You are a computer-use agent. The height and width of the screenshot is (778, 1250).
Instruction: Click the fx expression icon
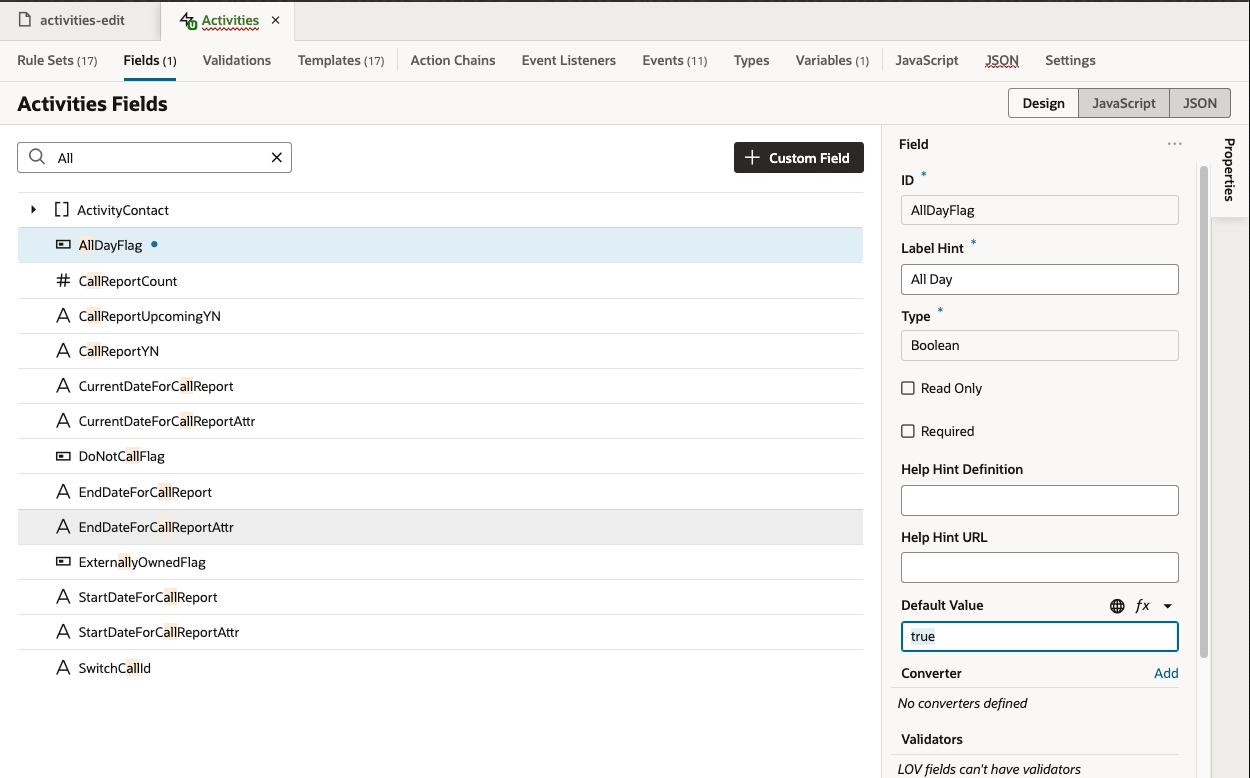pyautogui.click(x=1142, y=606)
